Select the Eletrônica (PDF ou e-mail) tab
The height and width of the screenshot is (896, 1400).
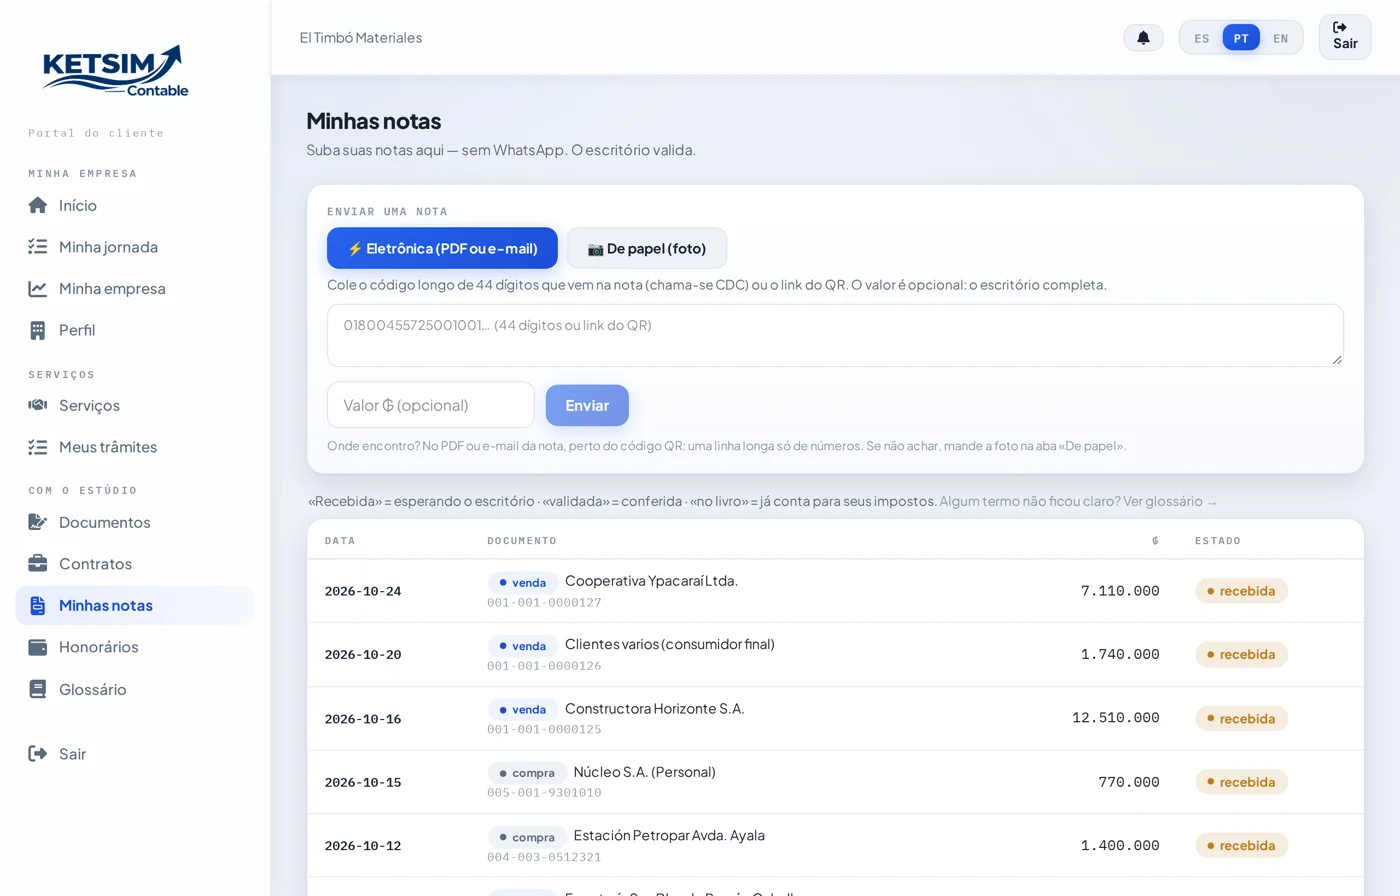(442, 248)
